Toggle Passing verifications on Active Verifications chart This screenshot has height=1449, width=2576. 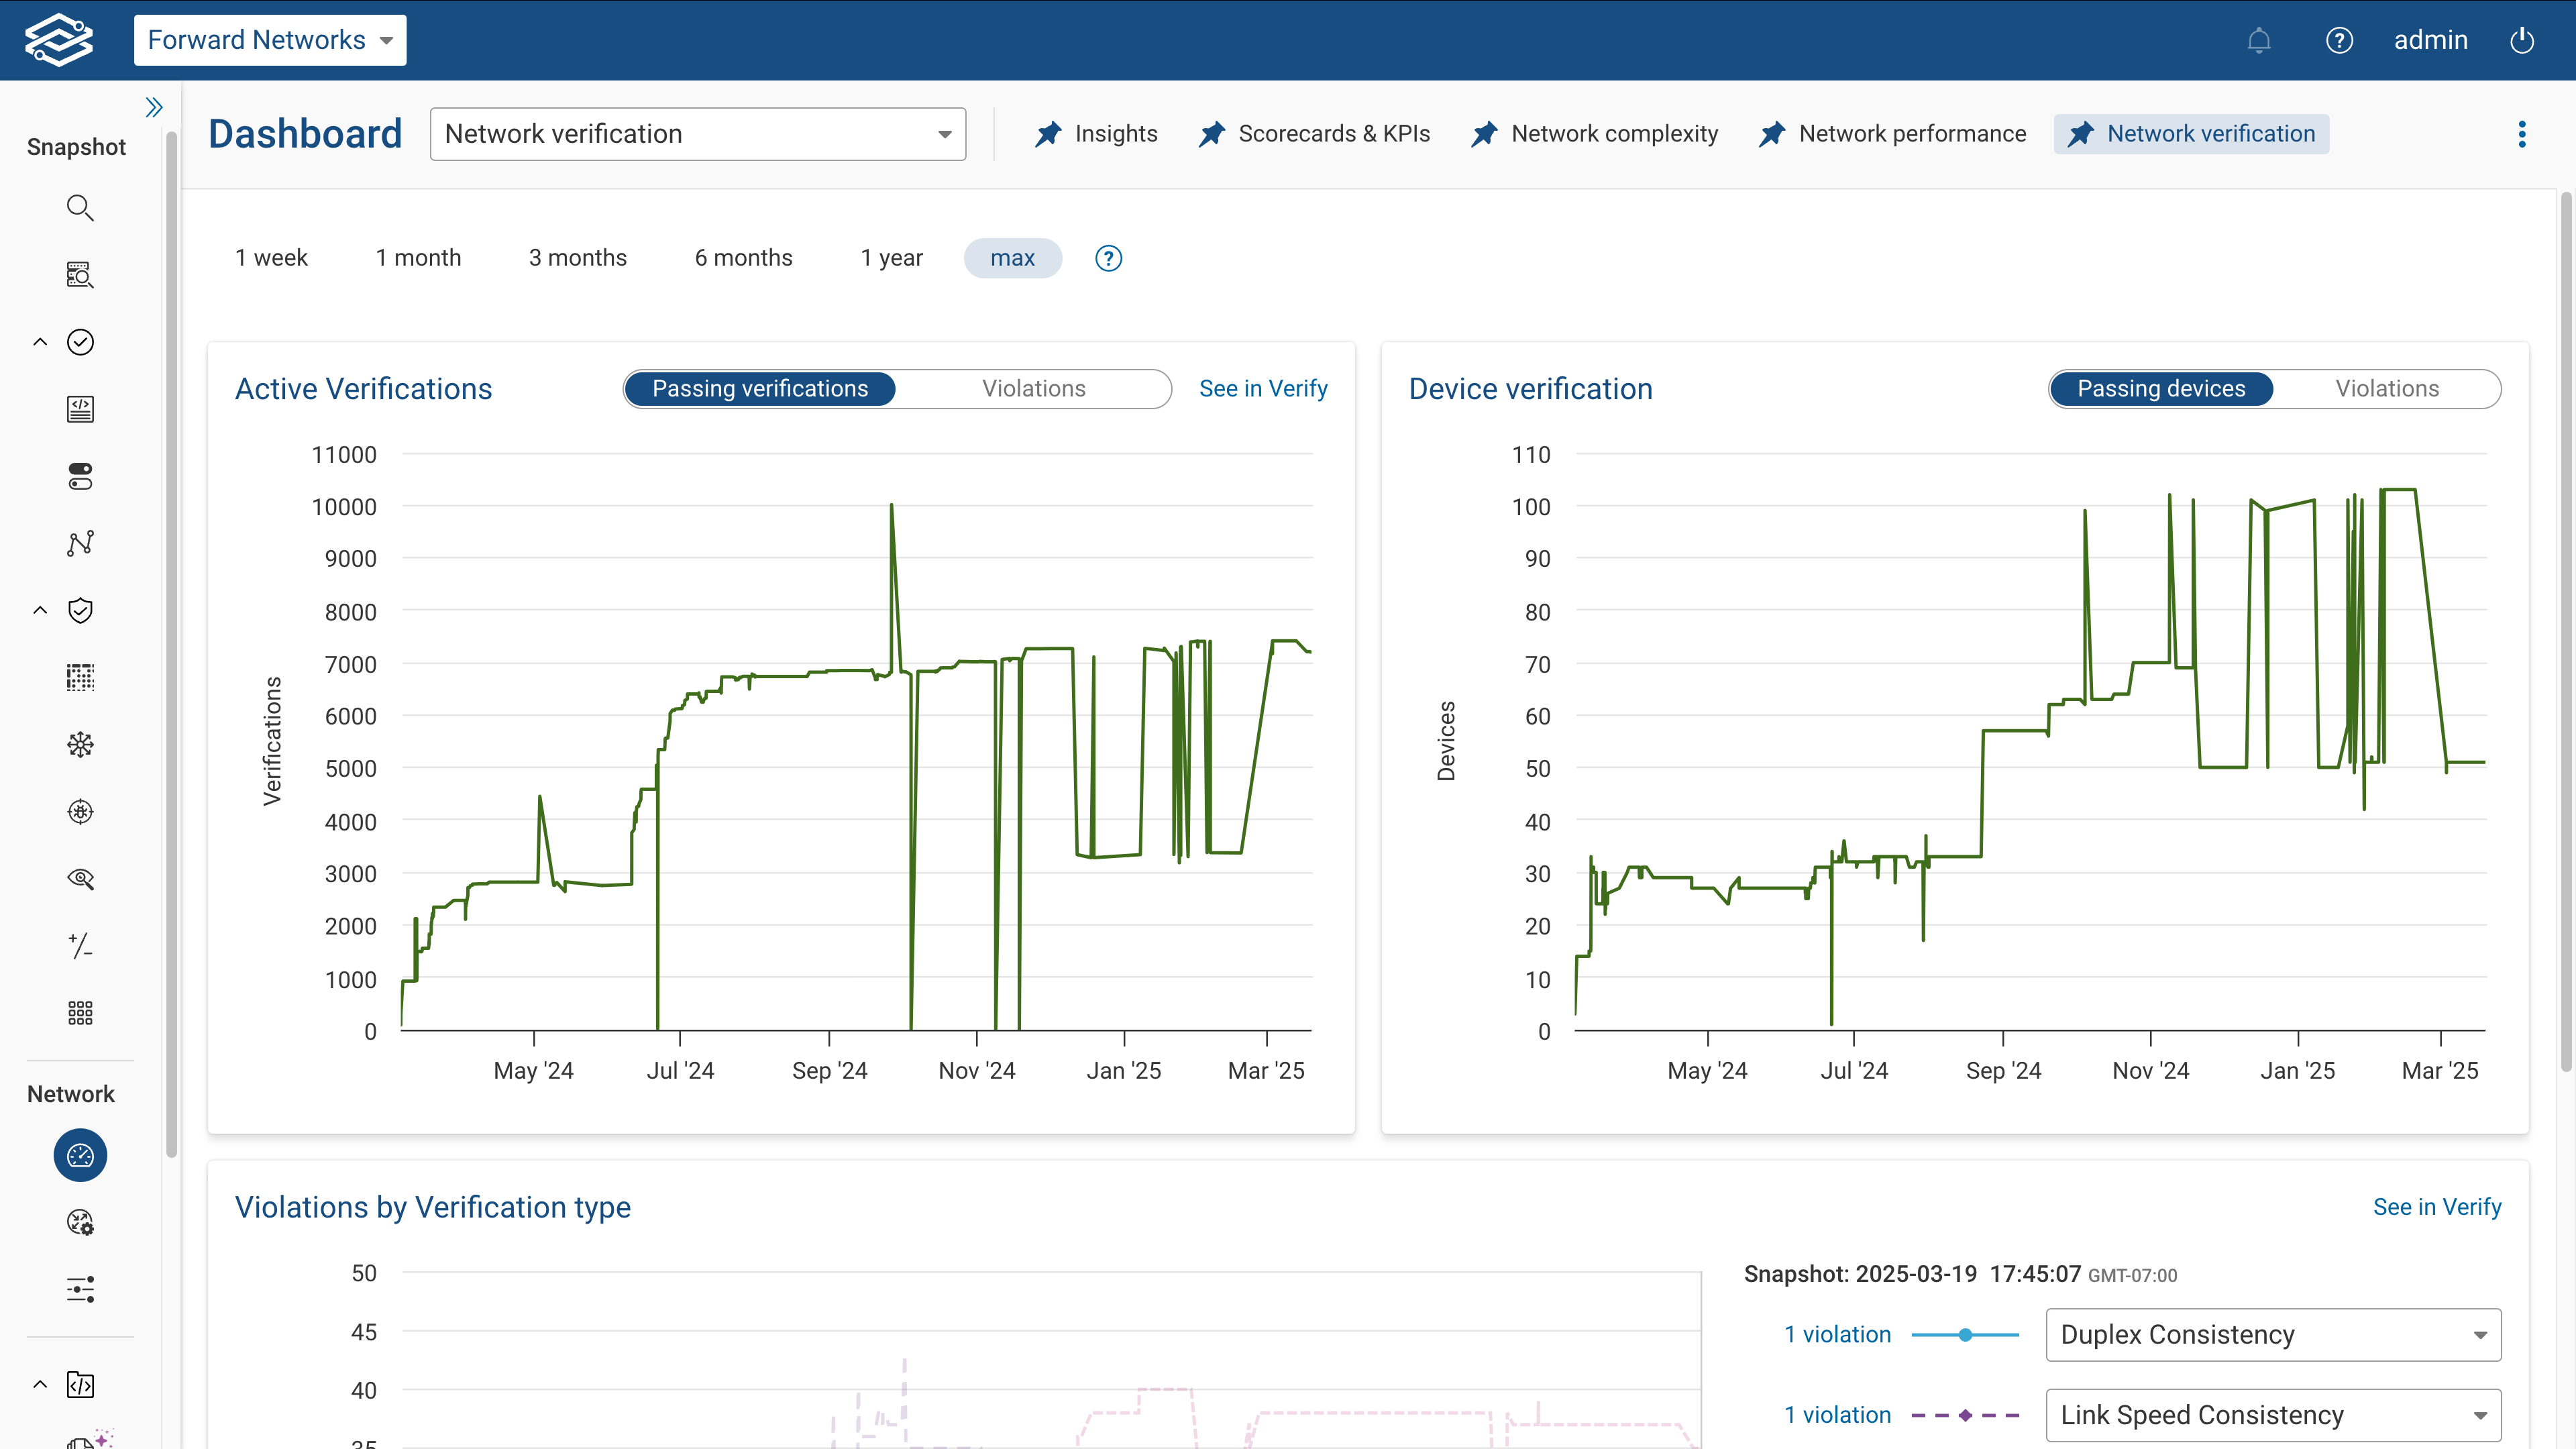[x=760, y=388]
